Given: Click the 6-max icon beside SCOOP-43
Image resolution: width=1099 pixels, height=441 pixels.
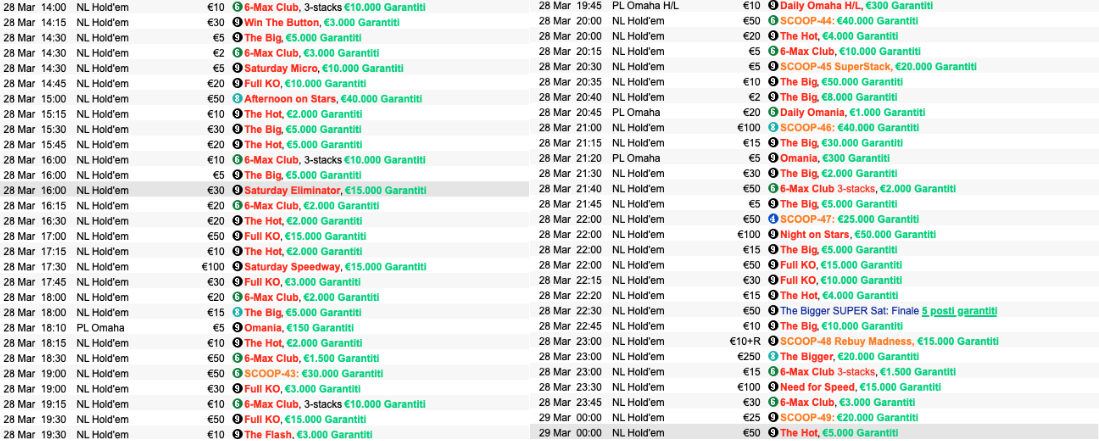Looking at the screenshot, I should (237, 374).
